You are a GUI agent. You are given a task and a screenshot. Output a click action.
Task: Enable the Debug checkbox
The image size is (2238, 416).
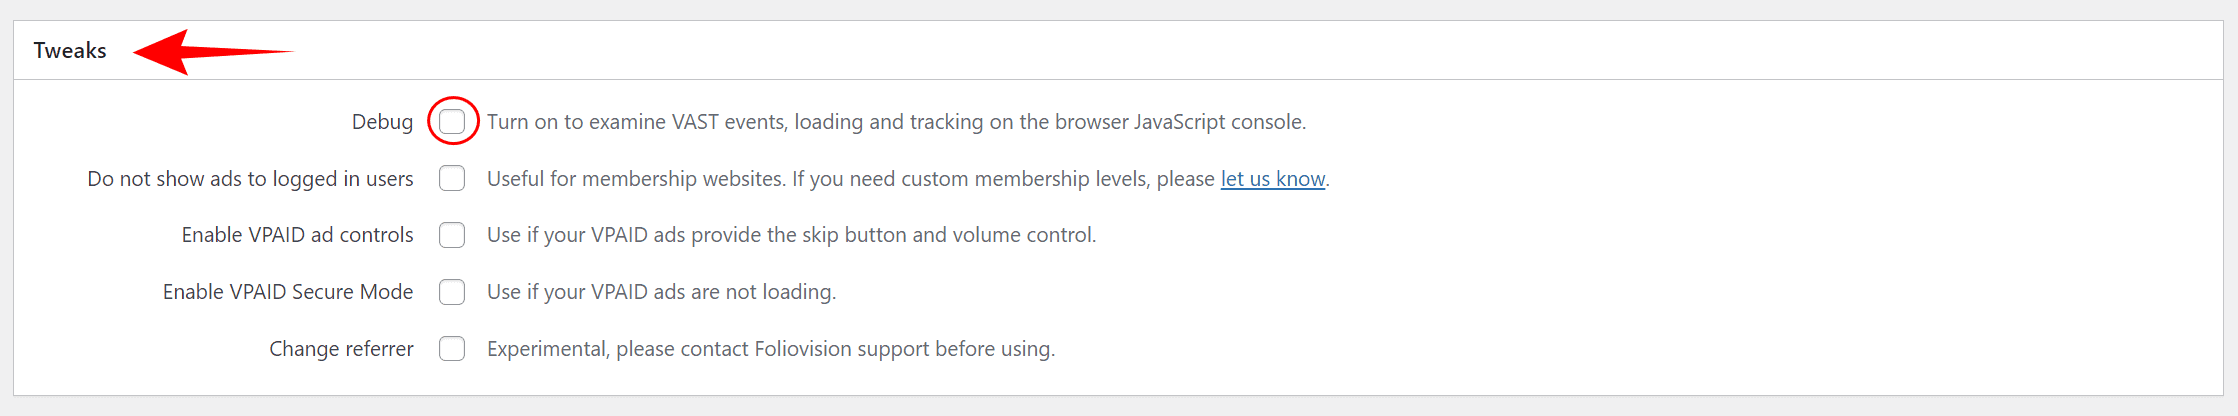[452, 122]
